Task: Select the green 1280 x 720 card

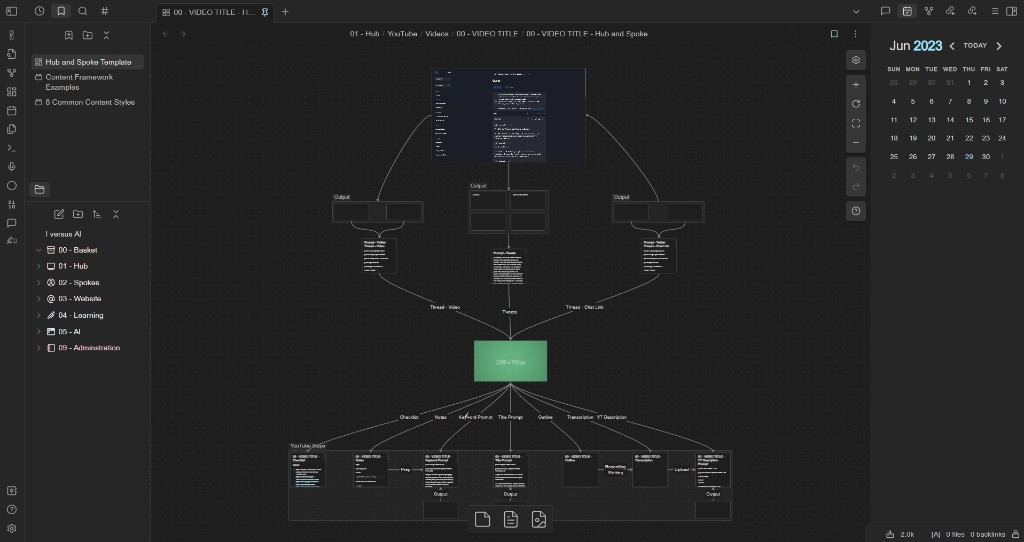Action: [x=511, y=361]
